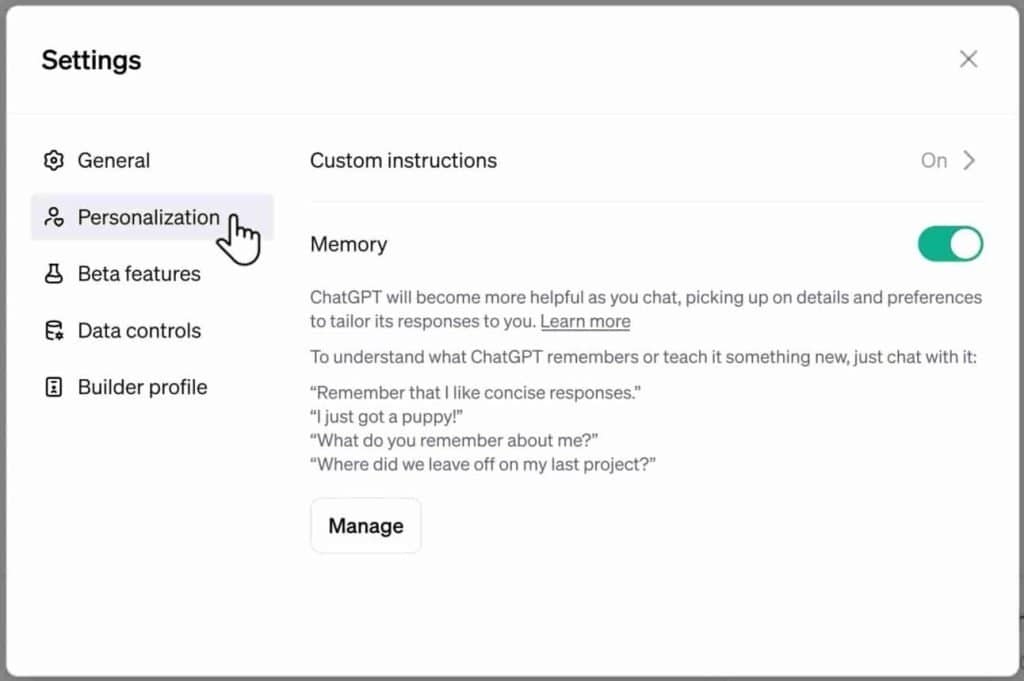Click the Beta features flask icon
The image size is (1024, 681).
[x=54, y=274]
